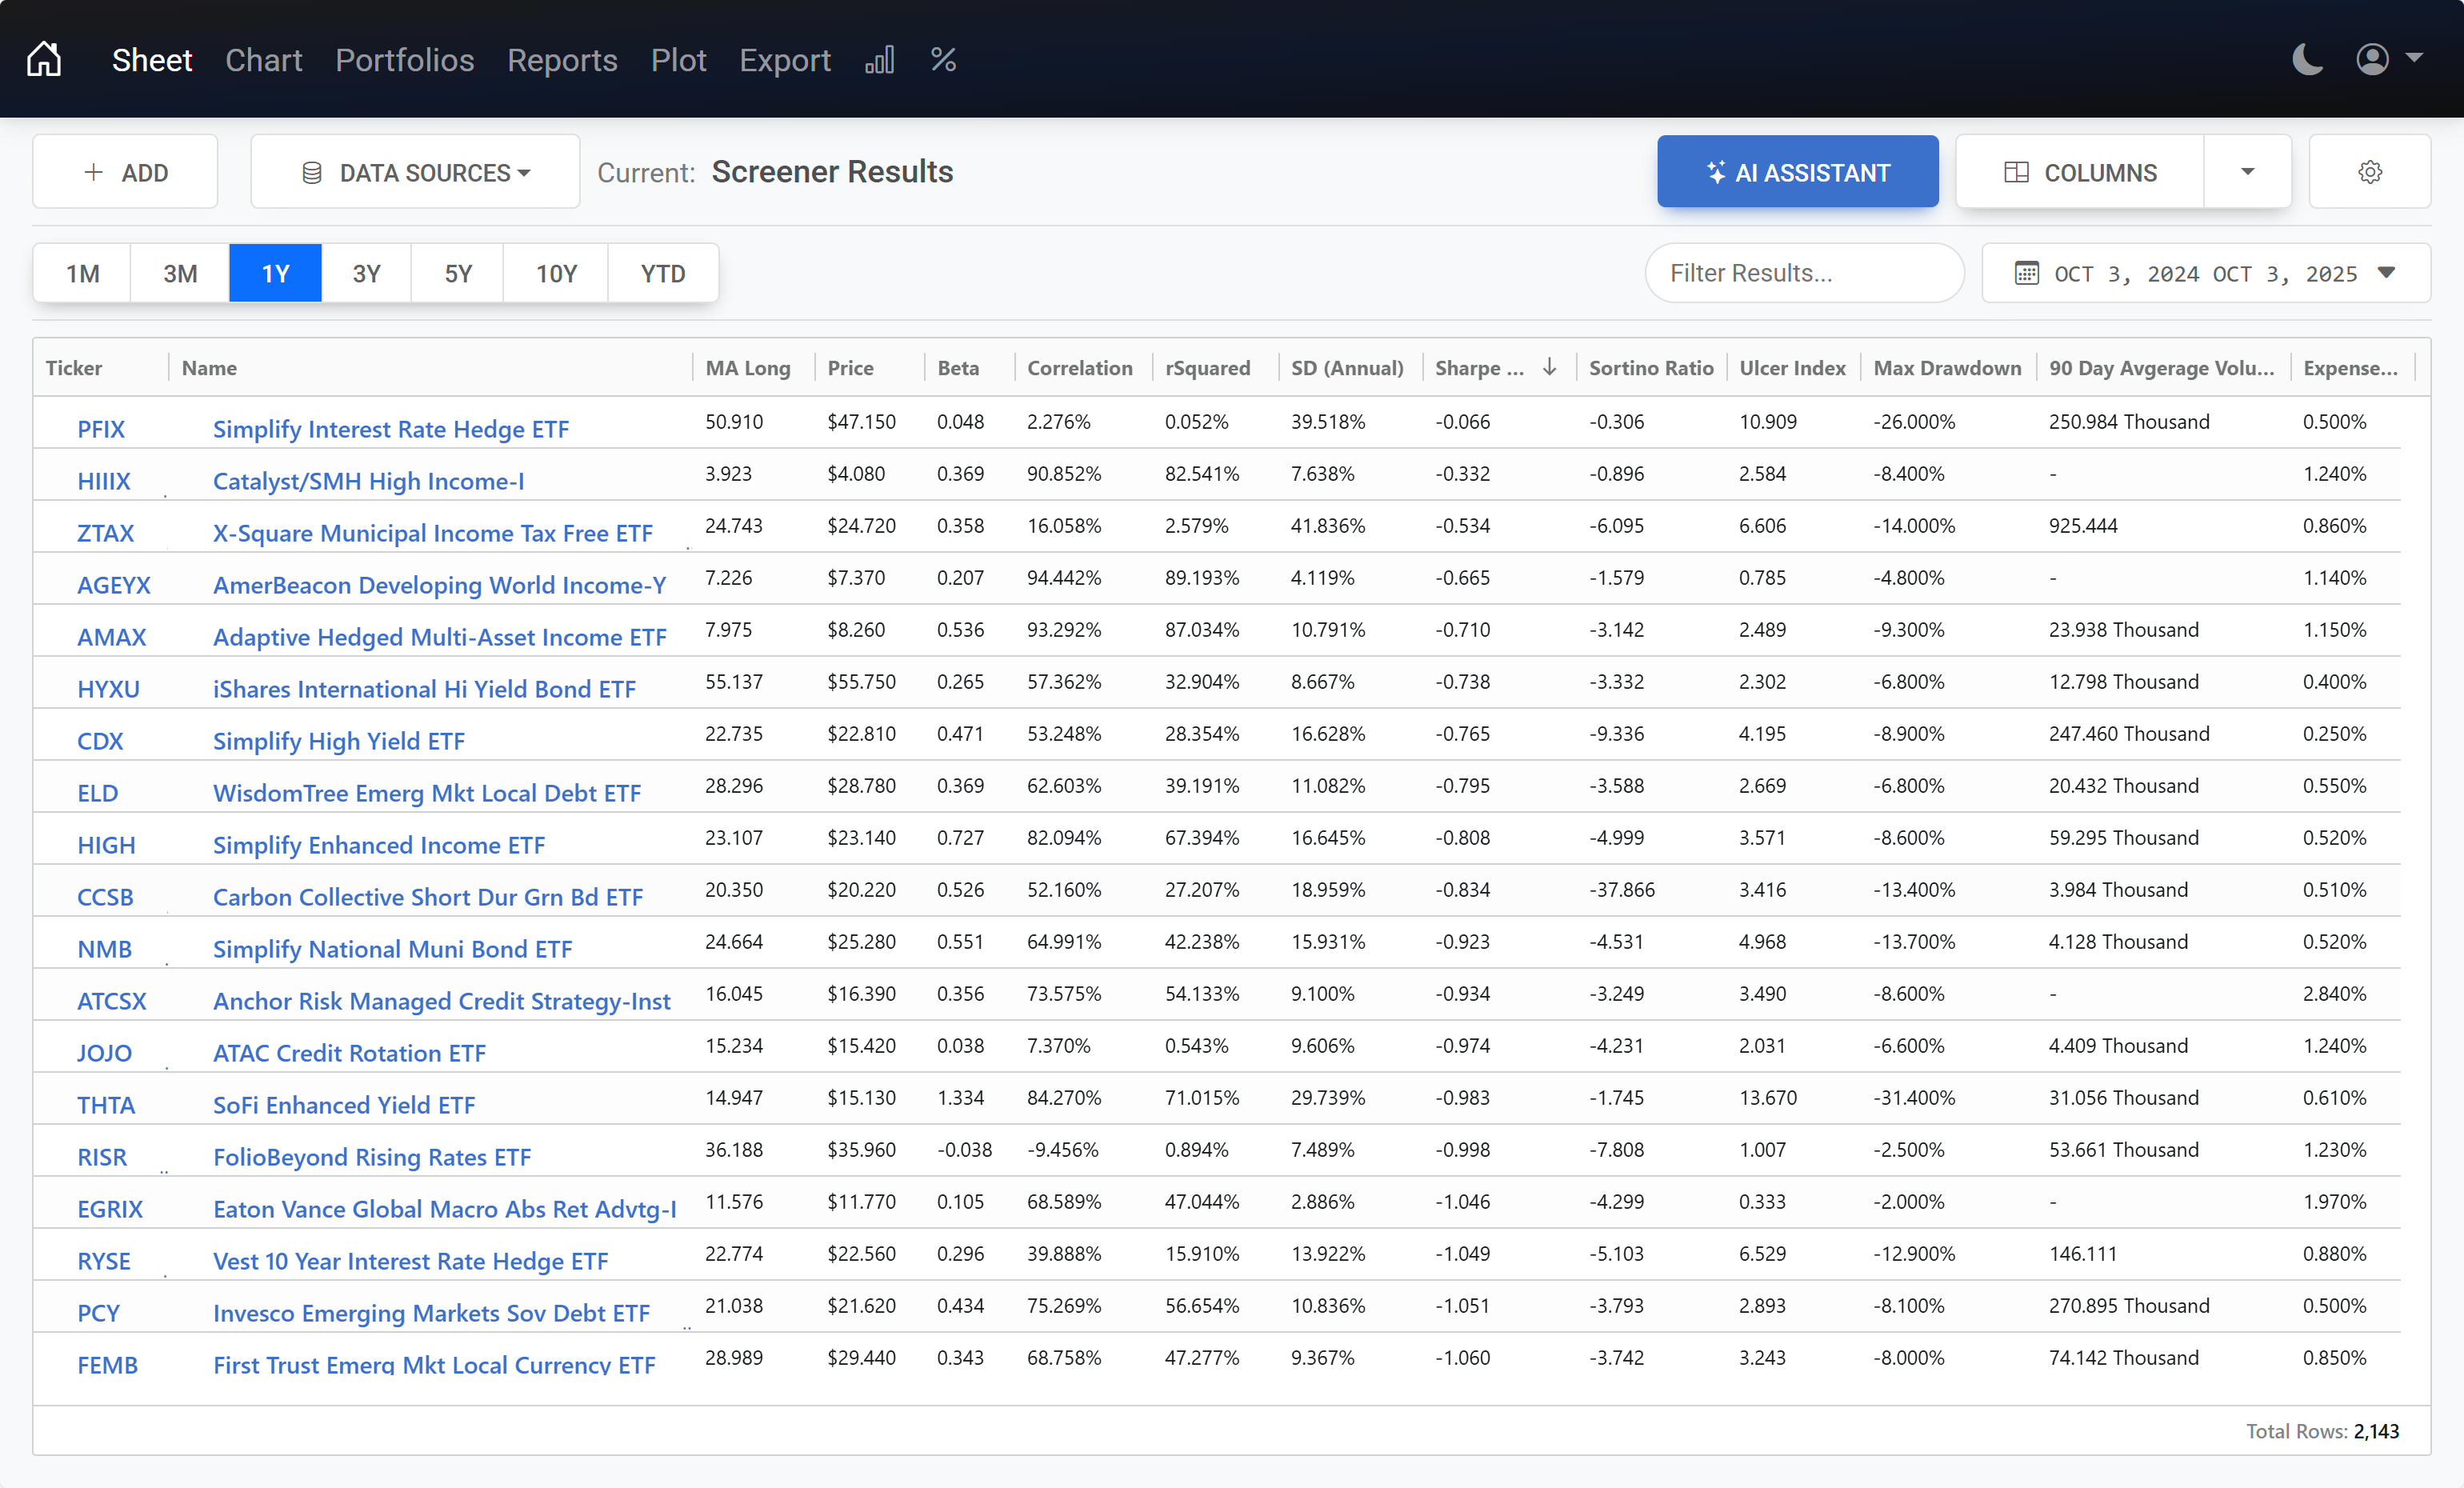Expand the dropdown next to COLUMNS
2464x1488 pixels.
coord(2246,171)
